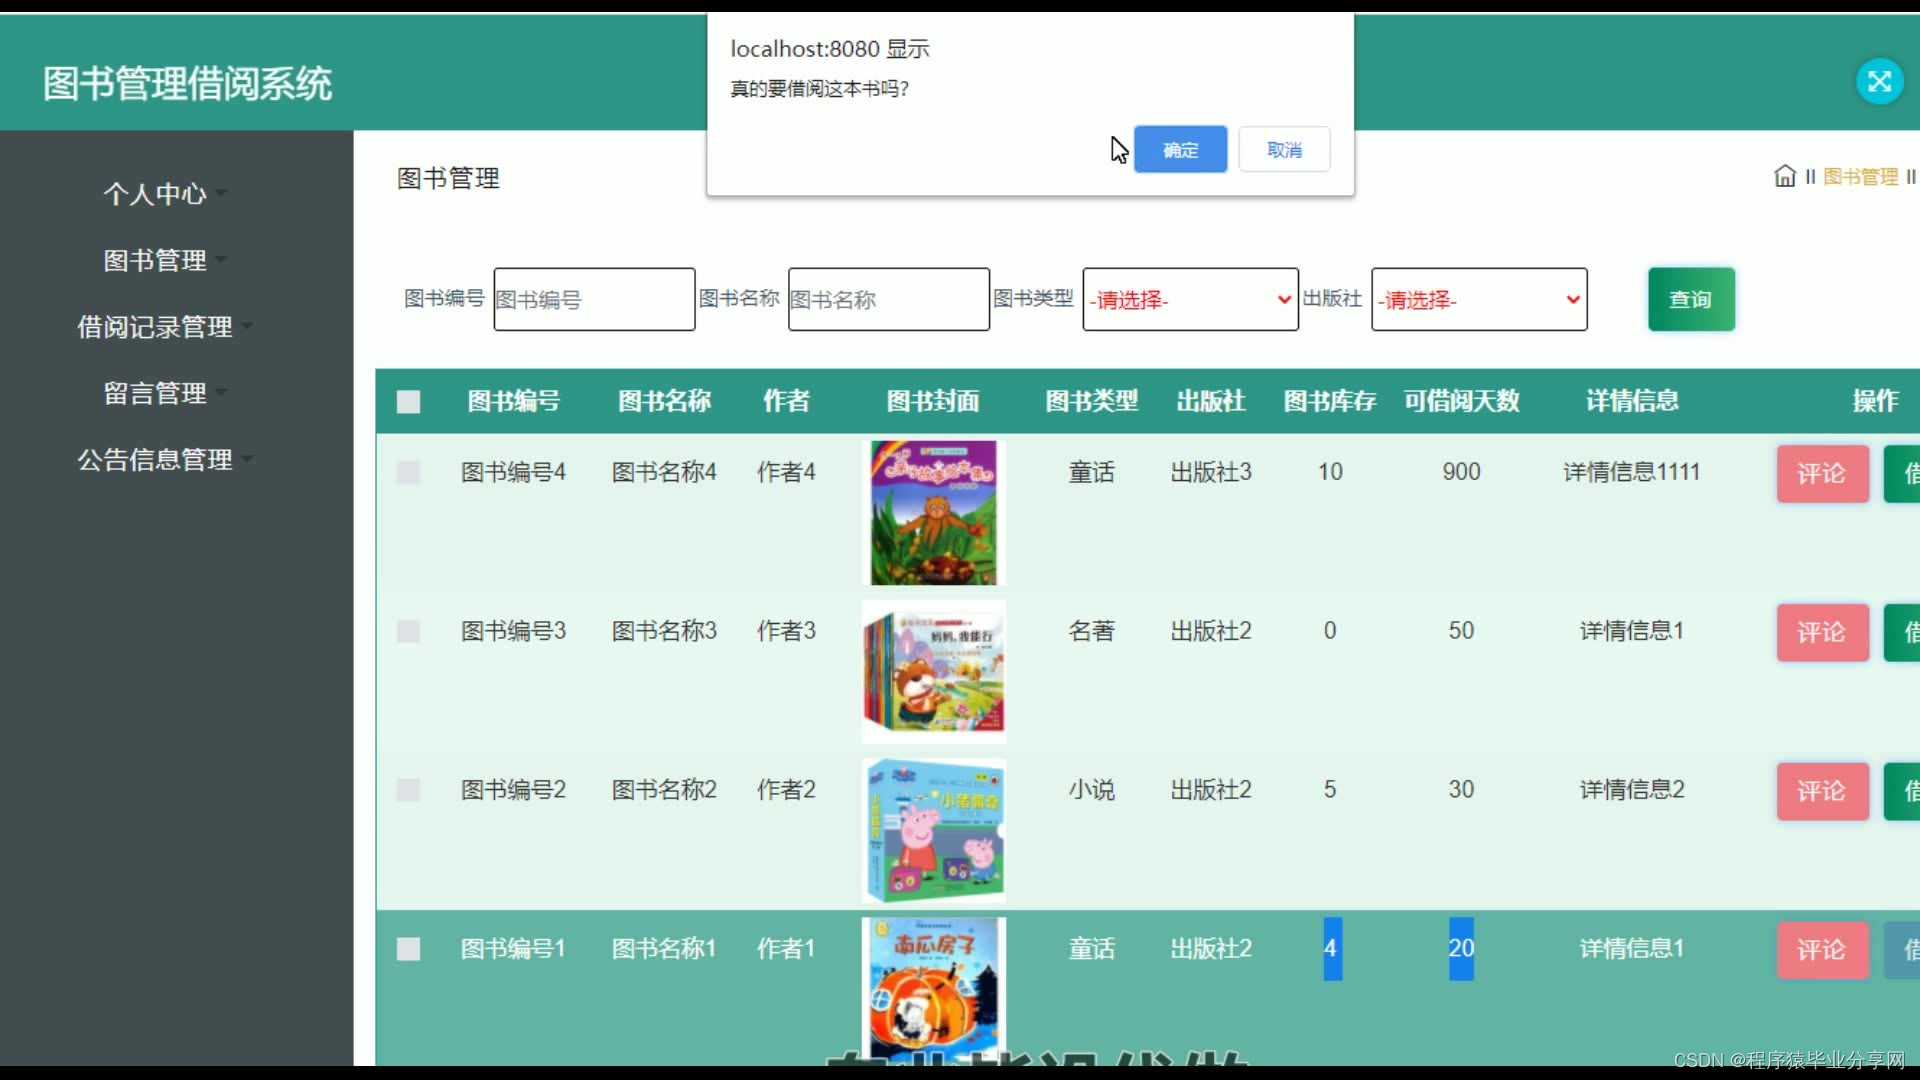1920x1080 pixels.
Task: Open the pumpkin house cover of 图书名称1
Action: click(x=933, y=985)
